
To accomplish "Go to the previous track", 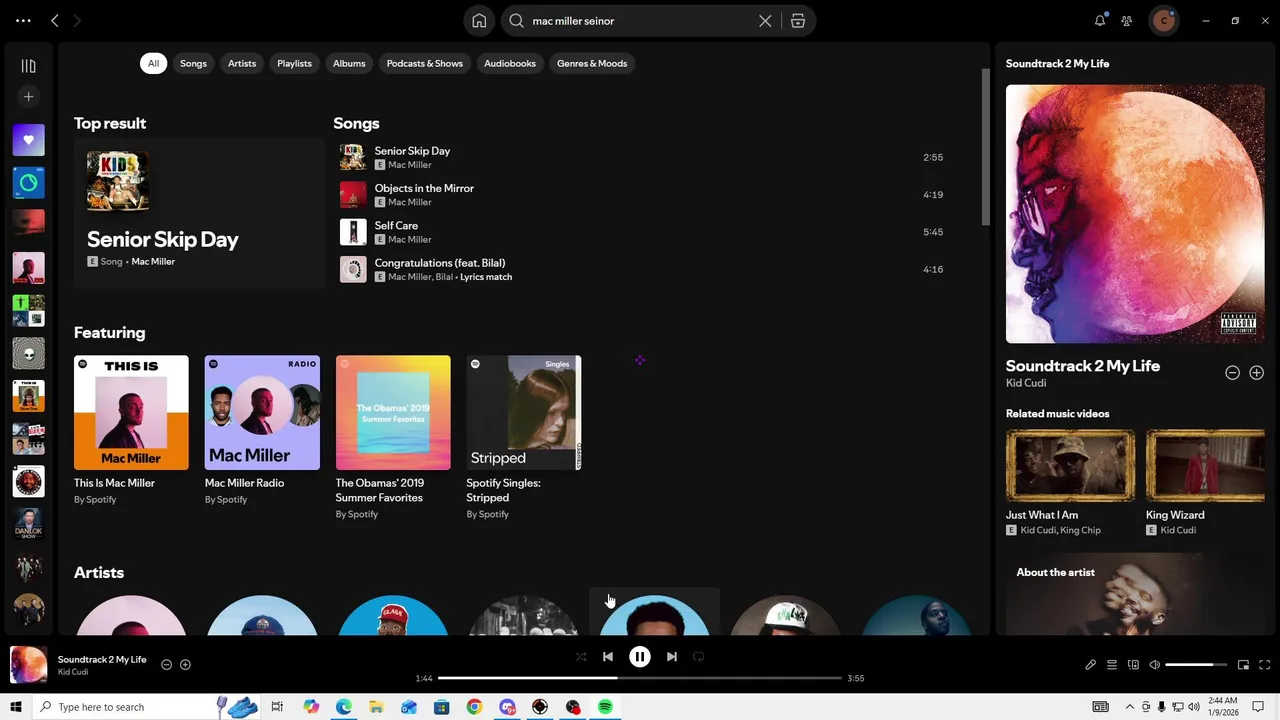I will click(607, 657).
